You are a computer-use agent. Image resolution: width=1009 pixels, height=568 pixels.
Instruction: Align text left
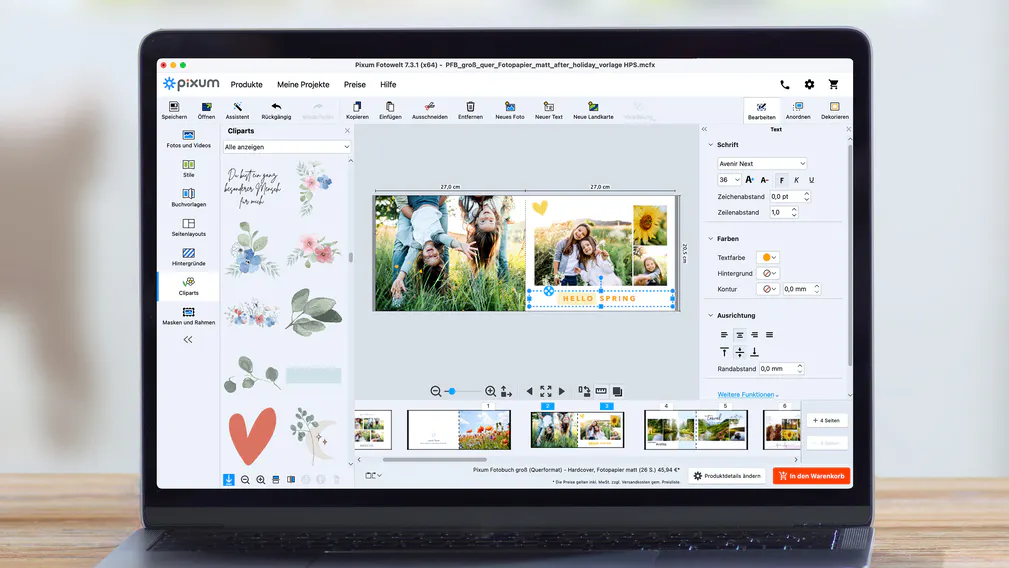point(724,335)
